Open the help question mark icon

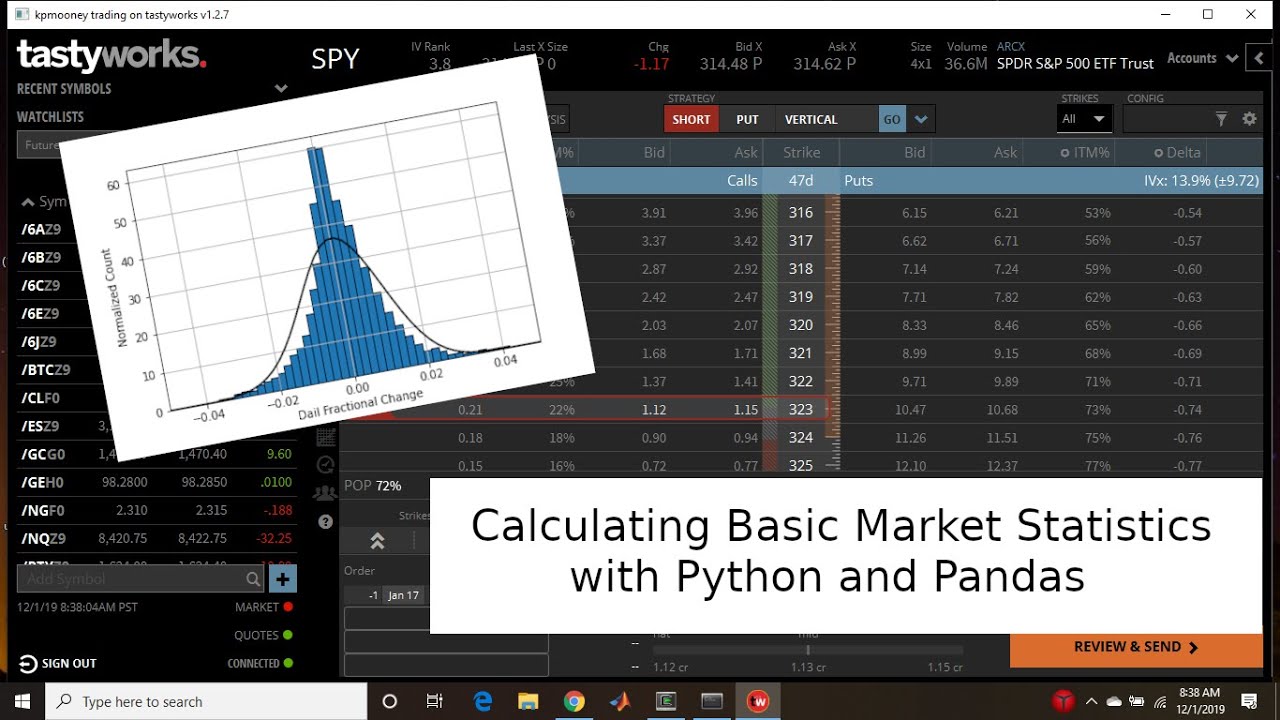coord(326,521)
